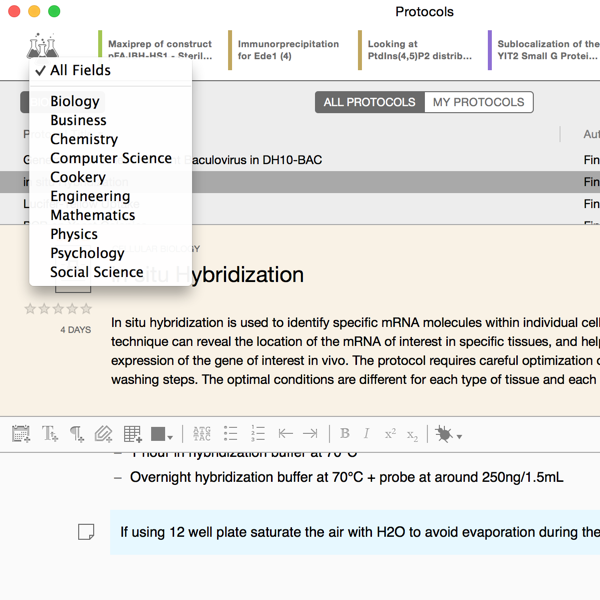
Task: Open the bug icon dropdown menu
Action: click(x=448, y=434)
